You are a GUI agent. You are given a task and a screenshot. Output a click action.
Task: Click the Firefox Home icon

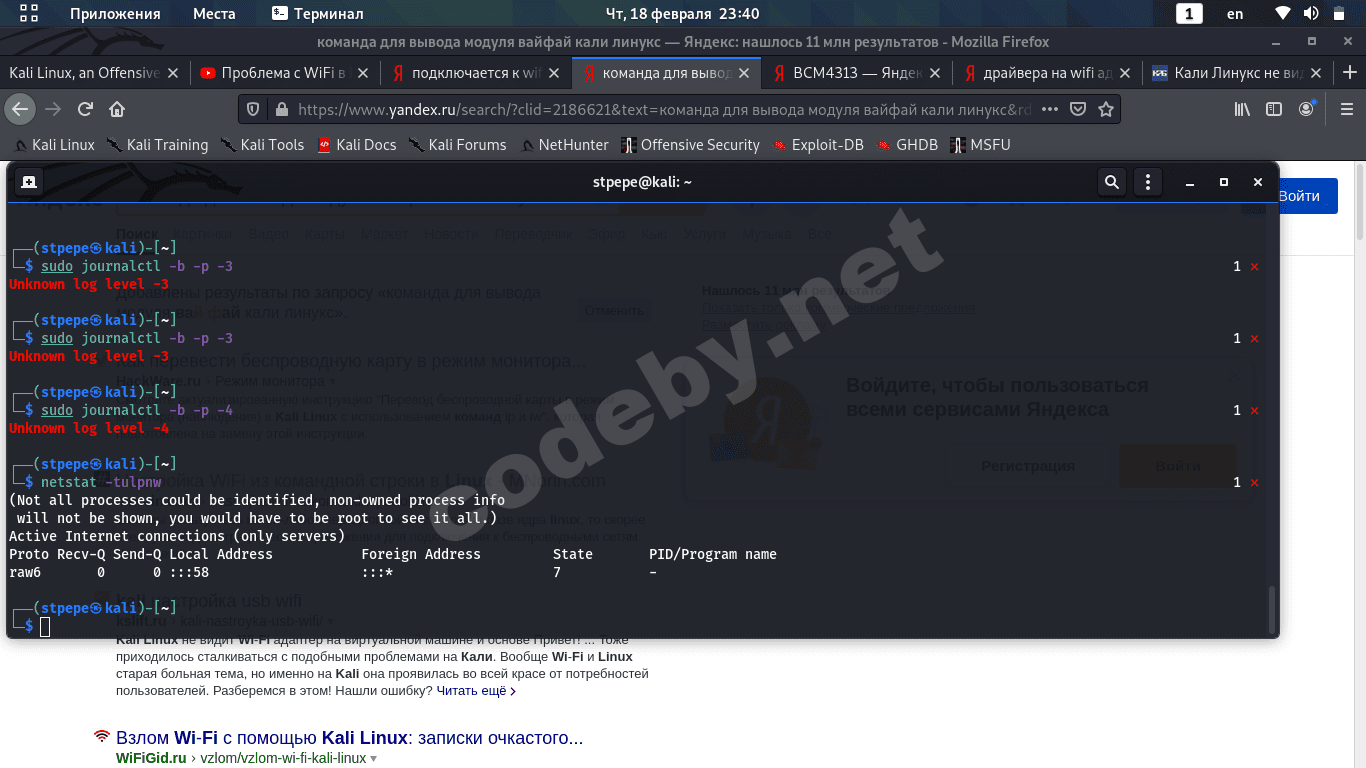coord(117,109)
